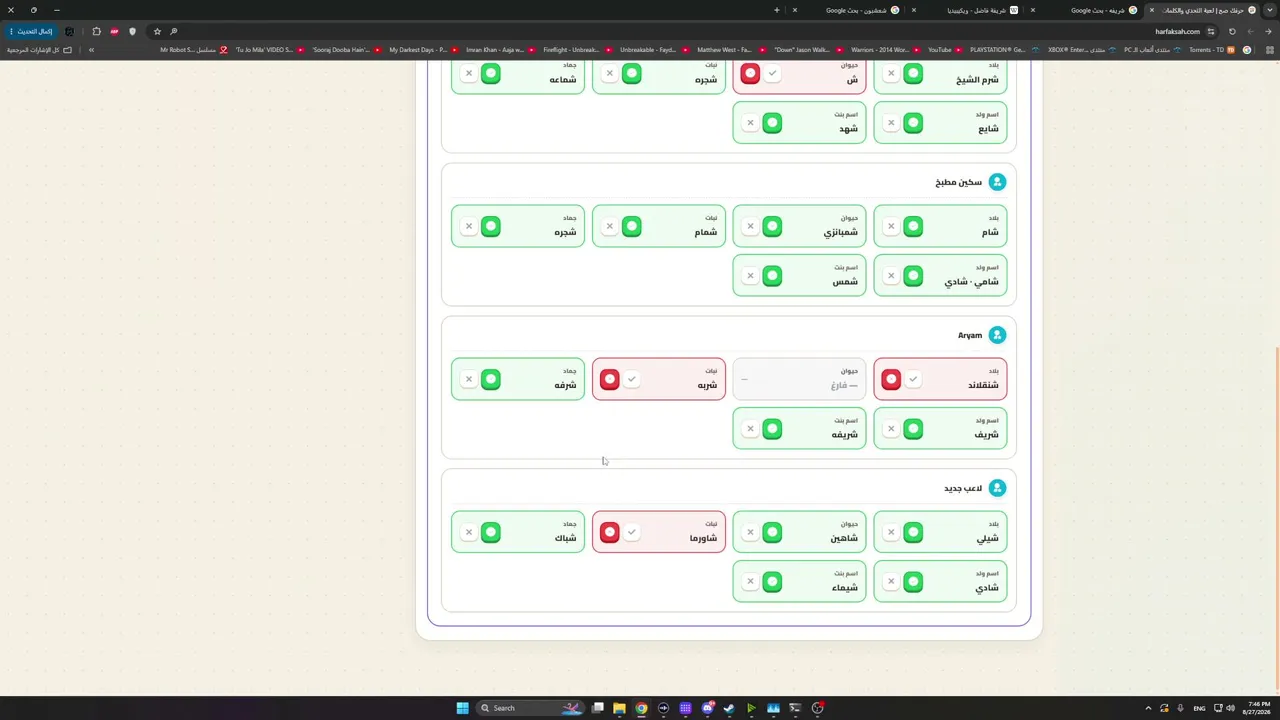Click the red circle on شاورما card
The width and height of the screenshot is (1280, 720).
tap(609, 532)
